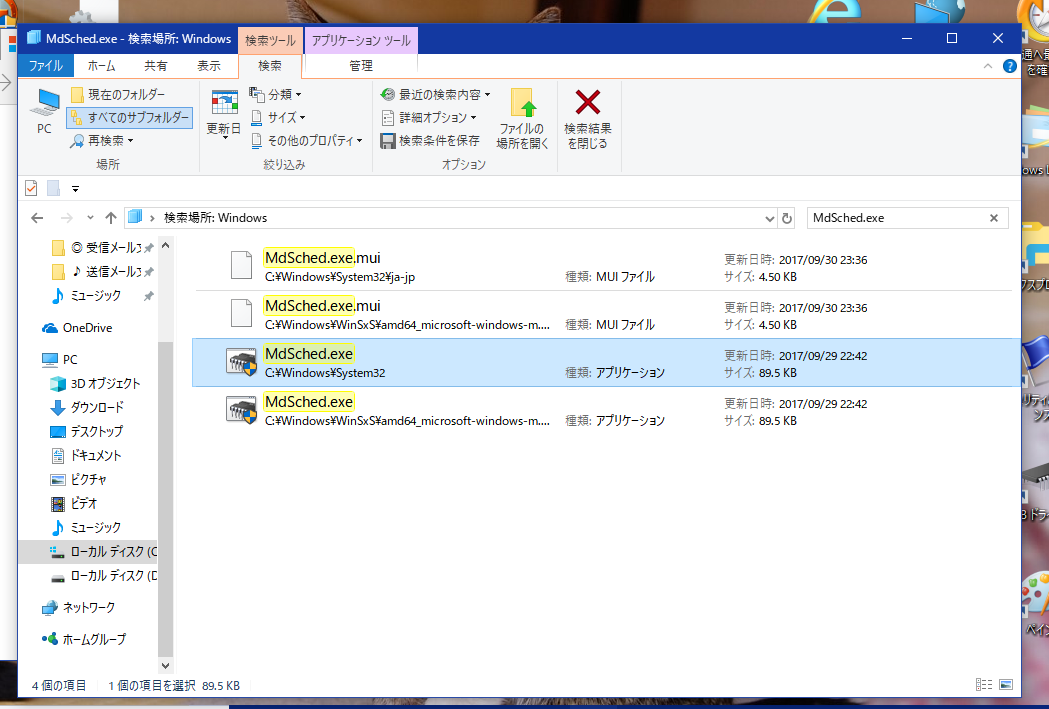Click the sidebar scrollbar down arrow
This screenshot has width=1049, height=709.
click(x=166, y=666)
